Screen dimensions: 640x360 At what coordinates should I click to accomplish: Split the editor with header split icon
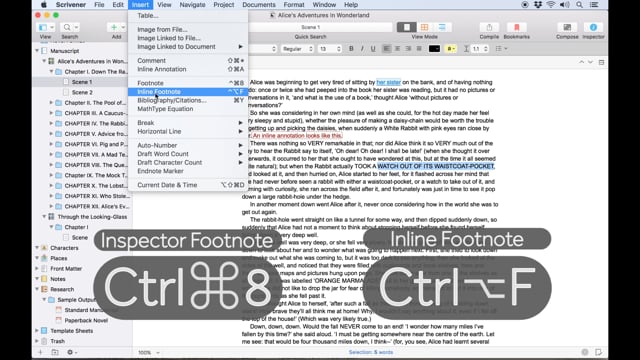[601, 62]
